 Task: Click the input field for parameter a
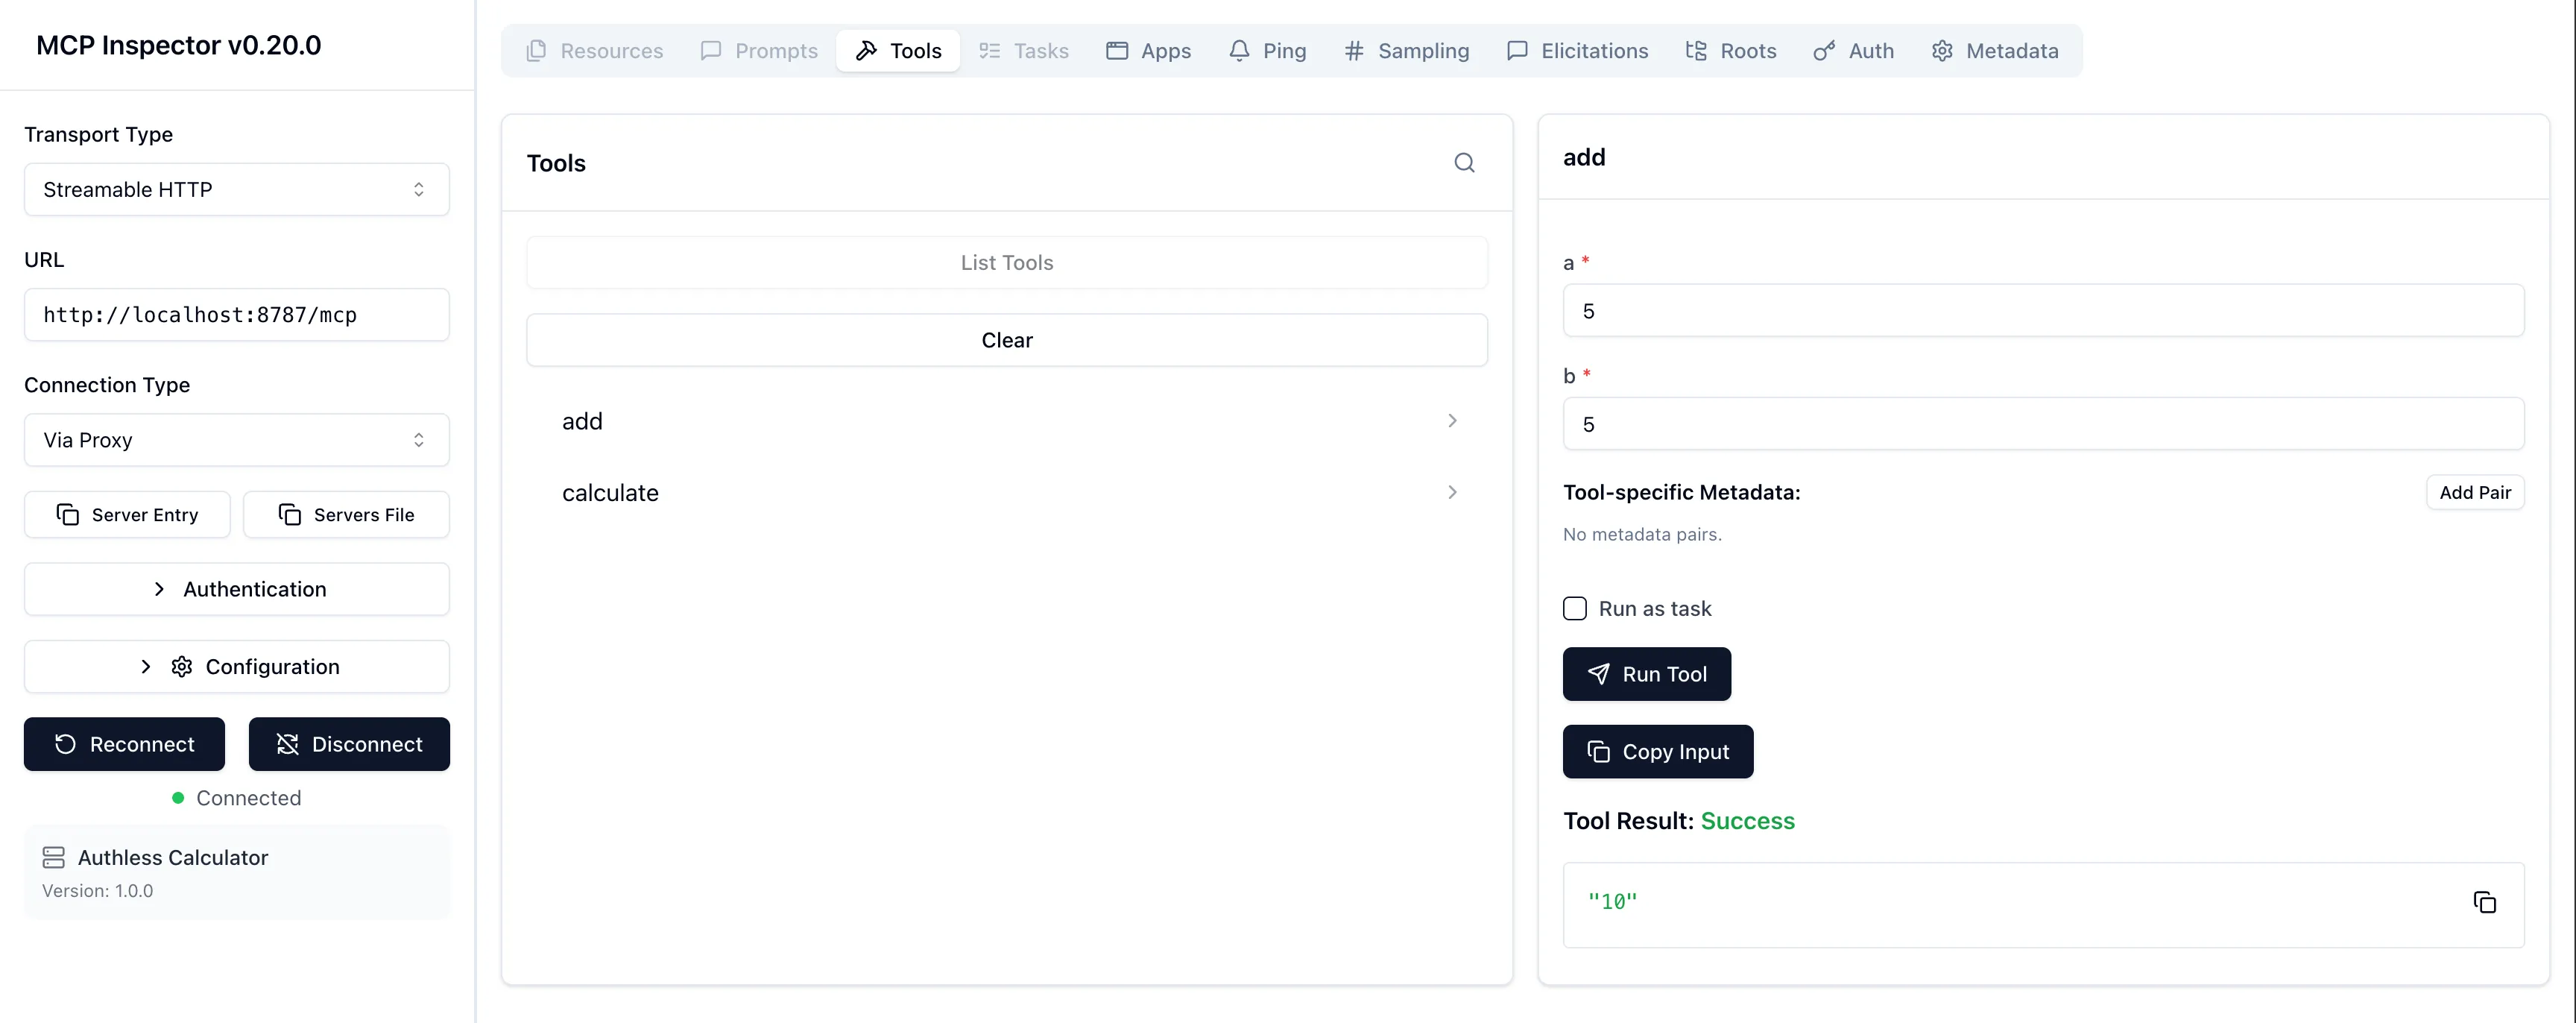point(2043,311)
